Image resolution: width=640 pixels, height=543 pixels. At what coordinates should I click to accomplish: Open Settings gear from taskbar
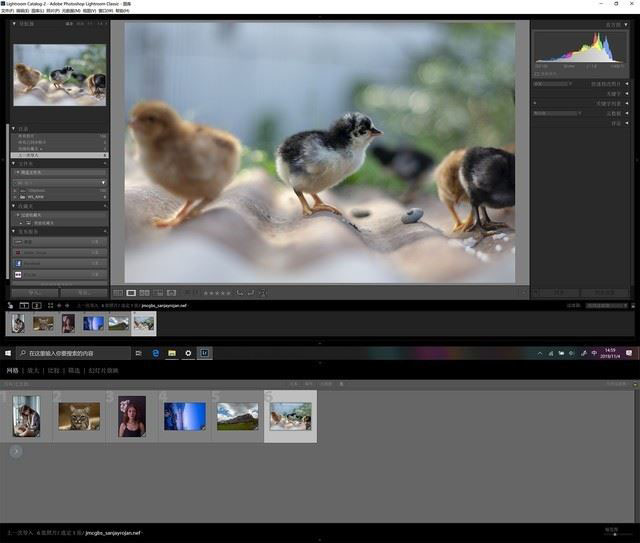(188, 353)
